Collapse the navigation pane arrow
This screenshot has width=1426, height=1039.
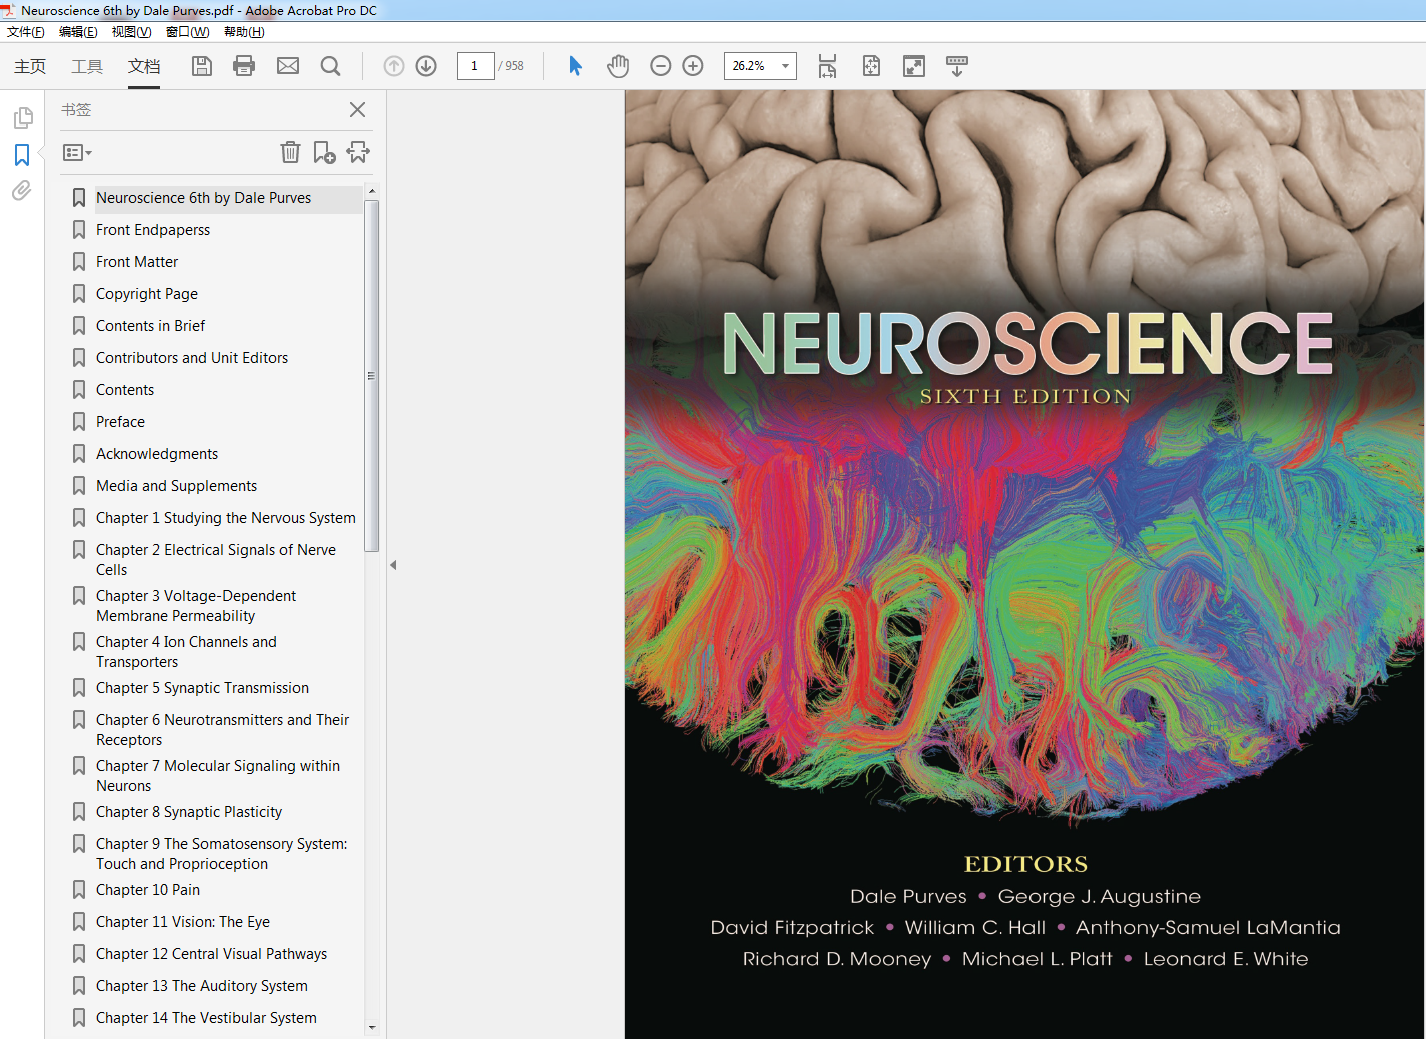pos(393,565)
